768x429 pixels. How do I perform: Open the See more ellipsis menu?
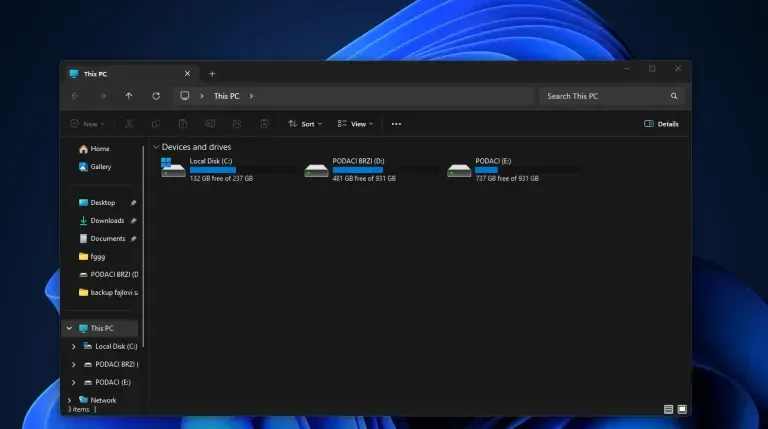click(396, 124)
